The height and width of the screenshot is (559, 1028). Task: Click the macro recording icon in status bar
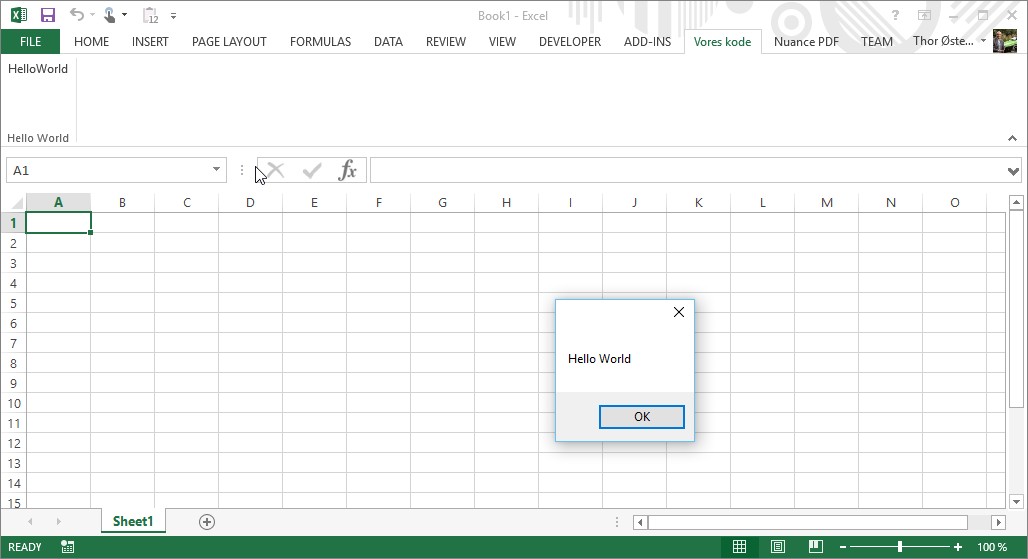pyautogui.click(x=67, y=547)
